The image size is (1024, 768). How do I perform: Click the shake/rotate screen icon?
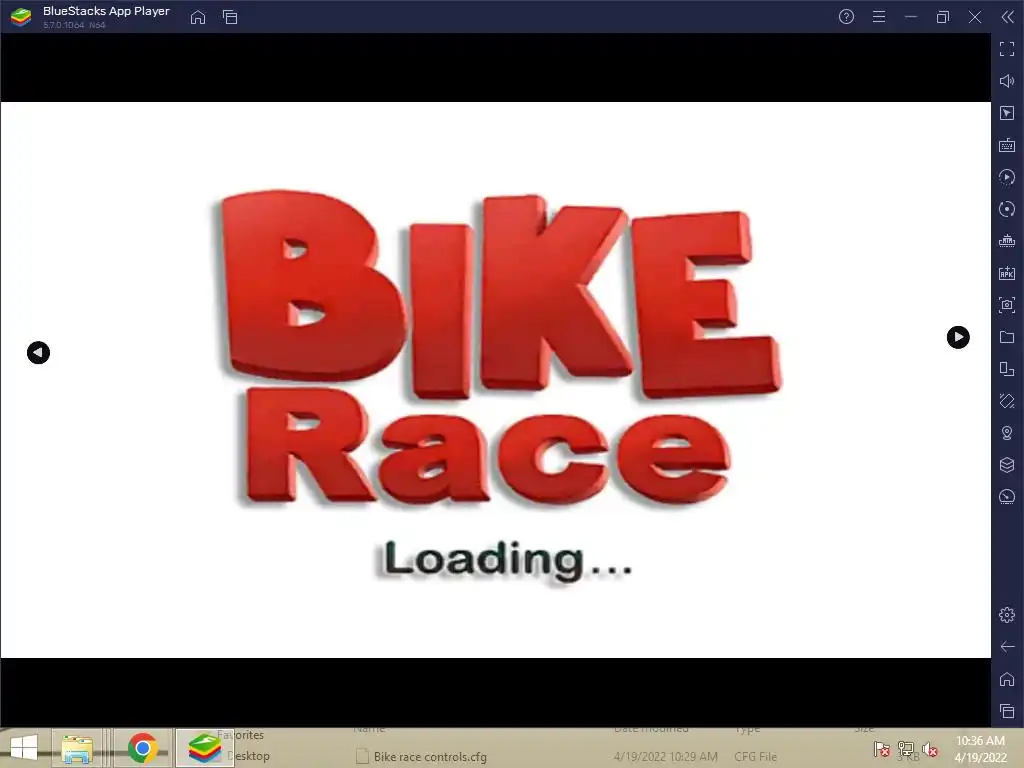coord(1007,401)
